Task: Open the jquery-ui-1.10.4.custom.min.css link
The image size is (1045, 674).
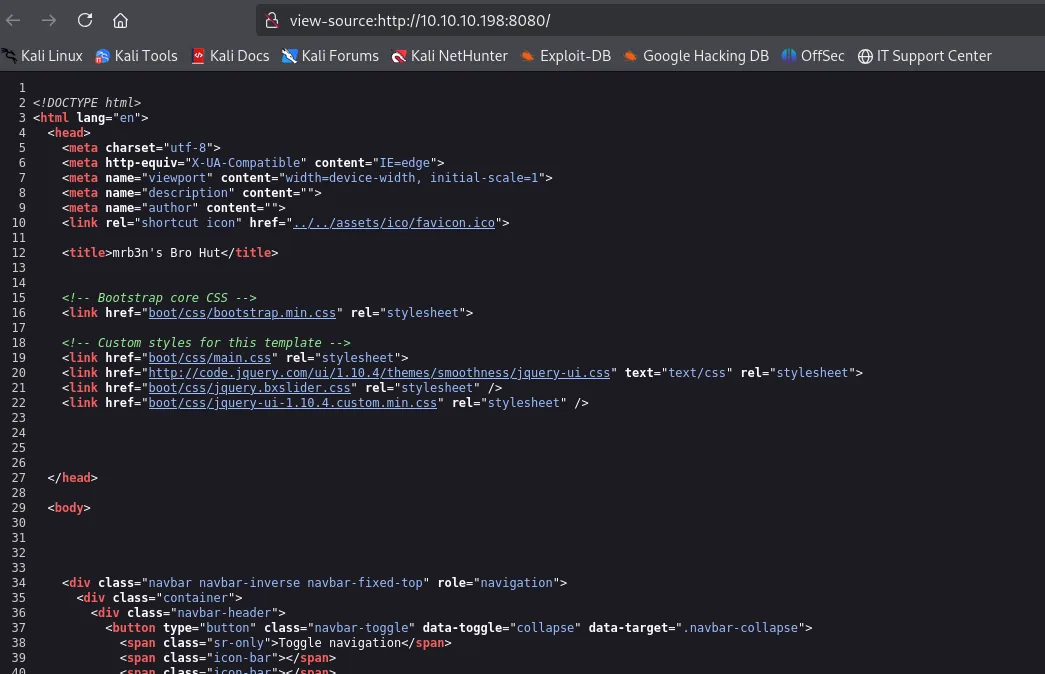Action: [293, 403]
